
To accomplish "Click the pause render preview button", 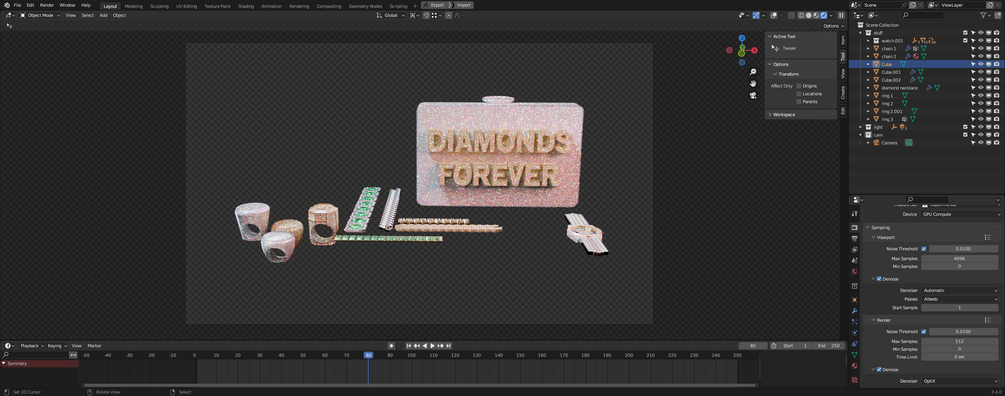I will click(842, 15).
